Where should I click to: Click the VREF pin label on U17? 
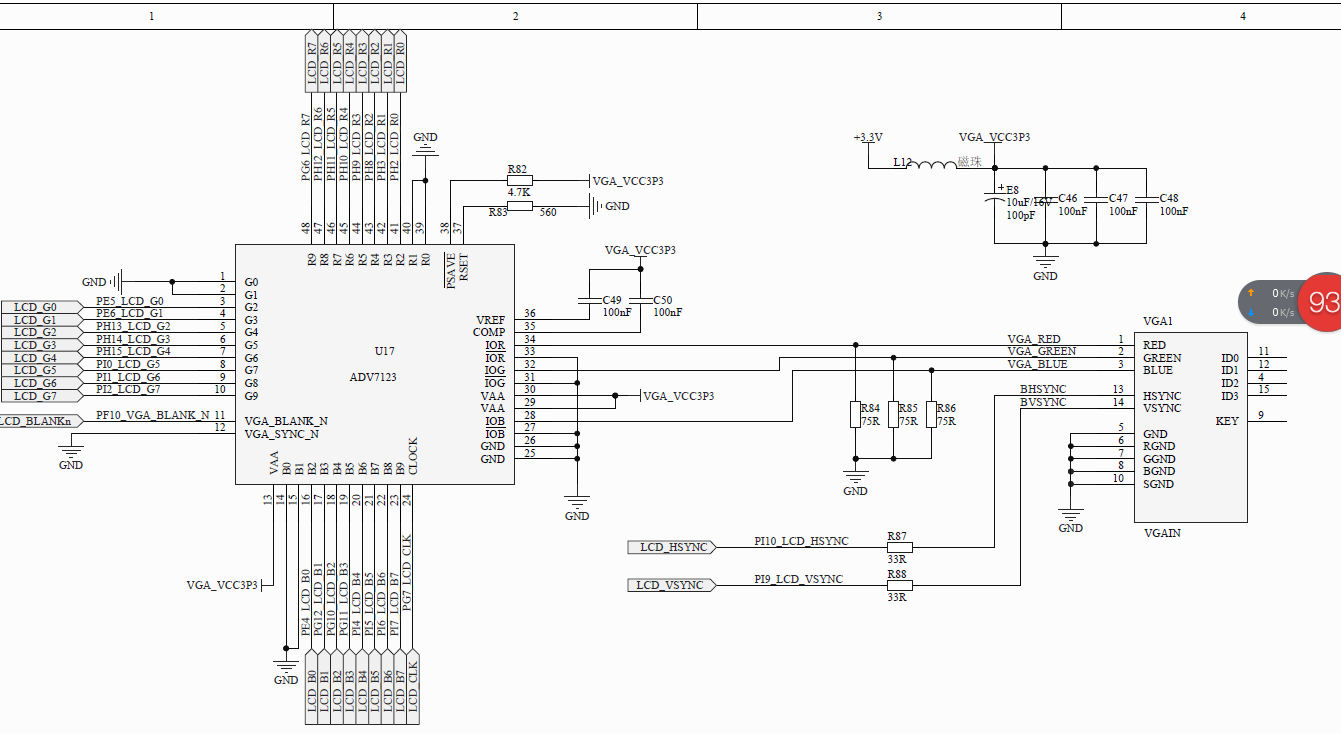point(490,320)
